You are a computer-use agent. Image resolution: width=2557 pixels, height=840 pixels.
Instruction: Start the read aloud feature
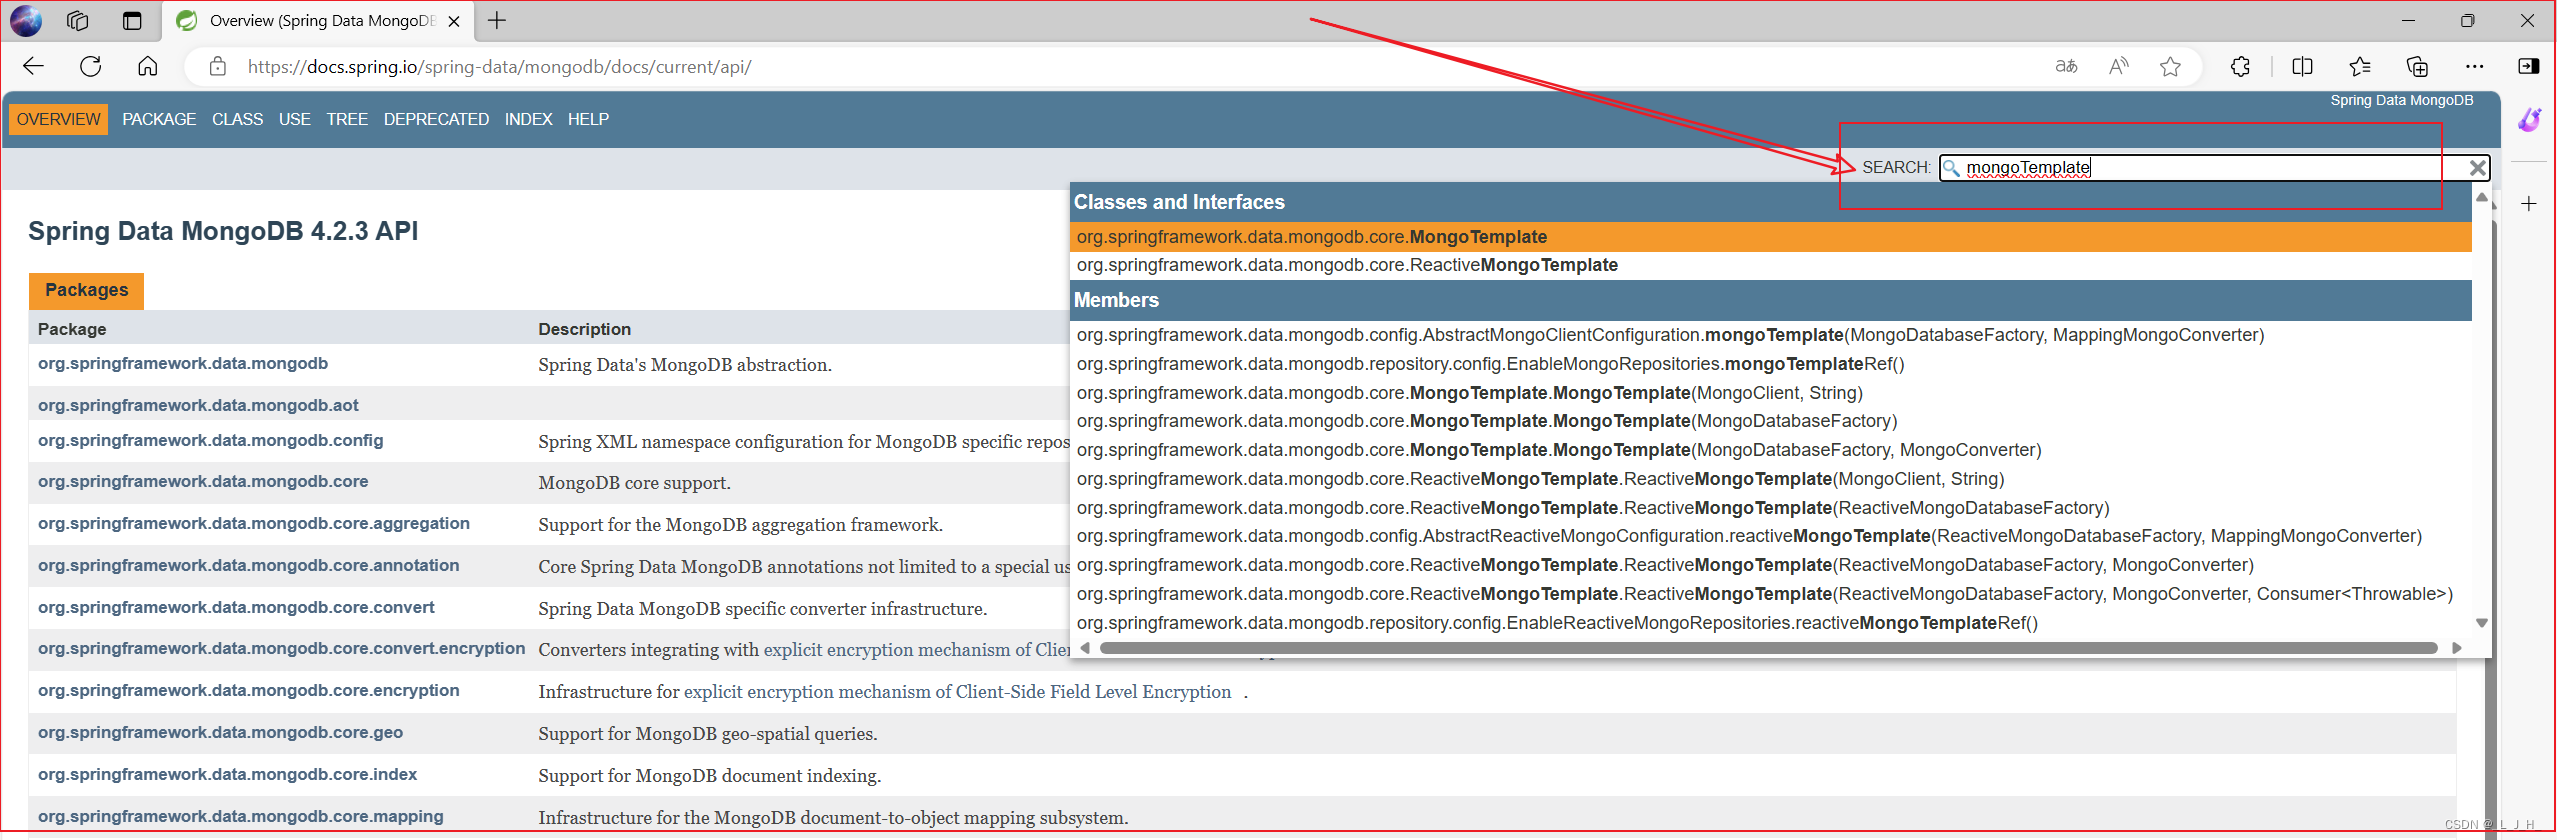2118,66
